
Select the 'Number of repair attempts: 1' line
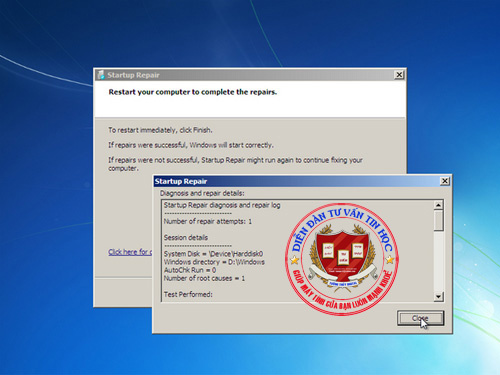208,221
